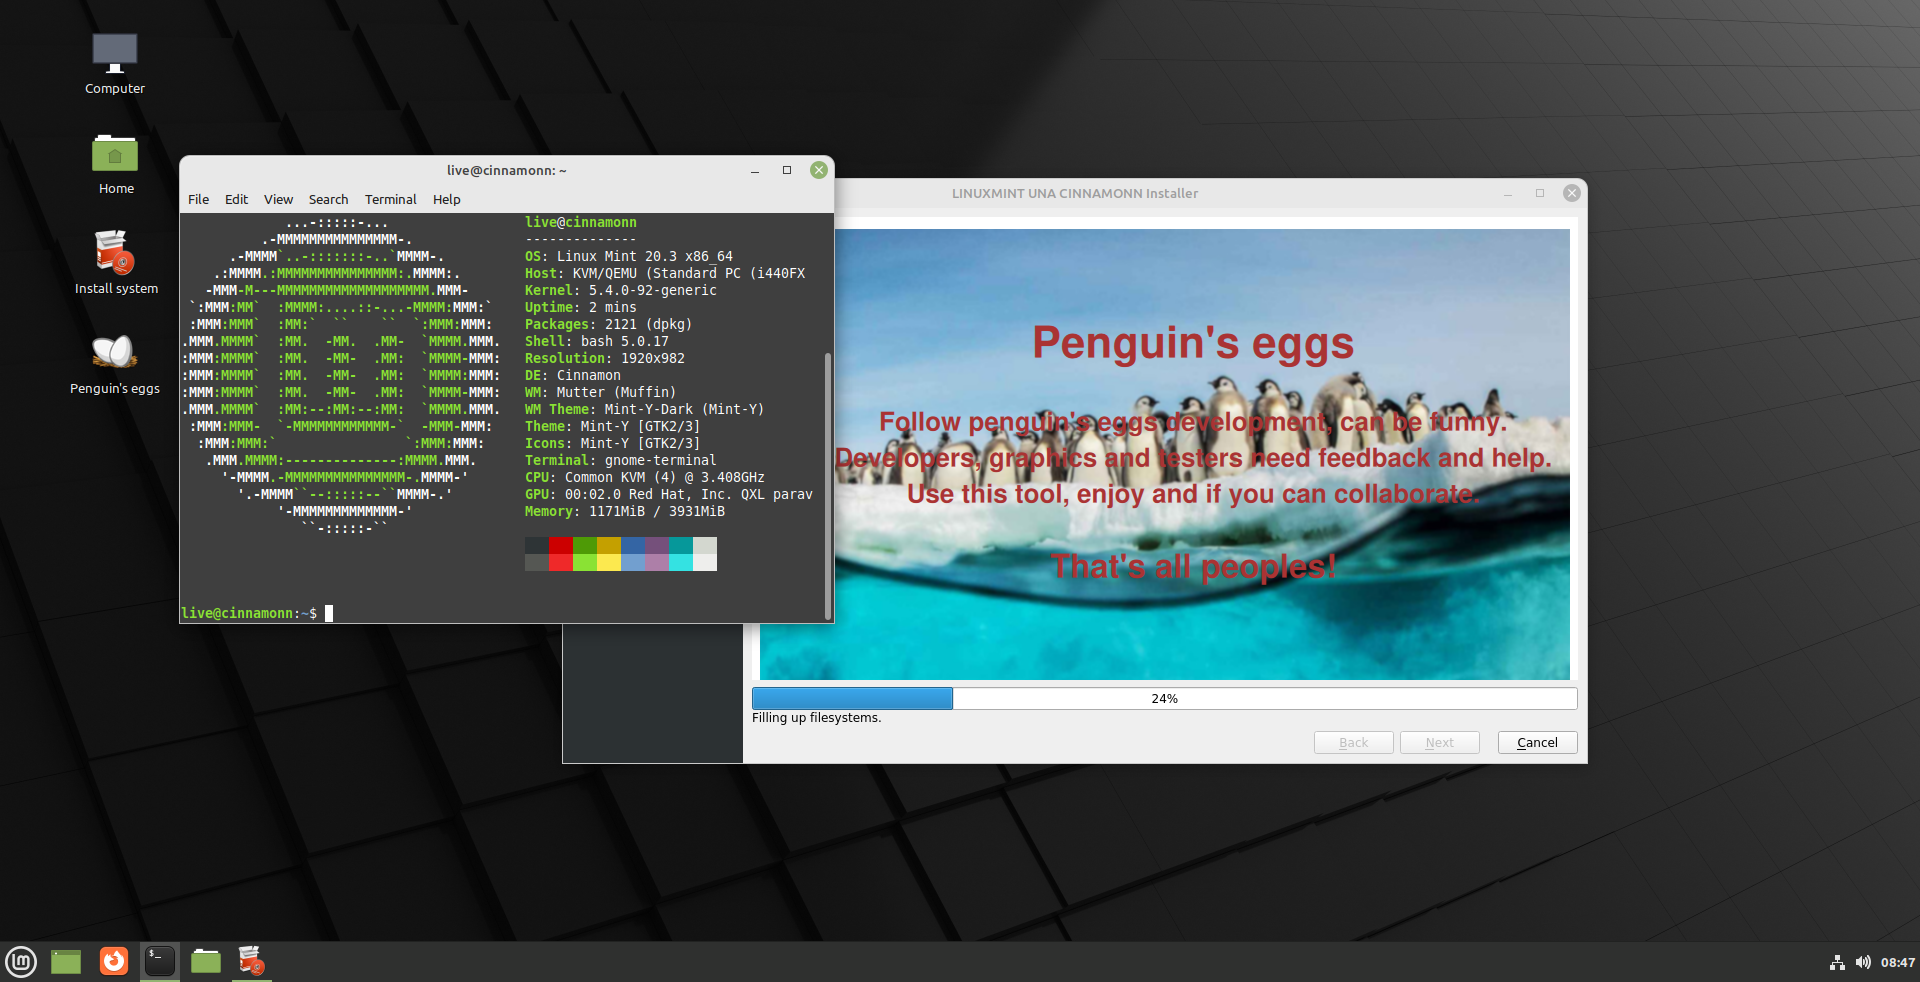Close the terminal window
The height and width of the screenshot is (982, 1920).
819,170
